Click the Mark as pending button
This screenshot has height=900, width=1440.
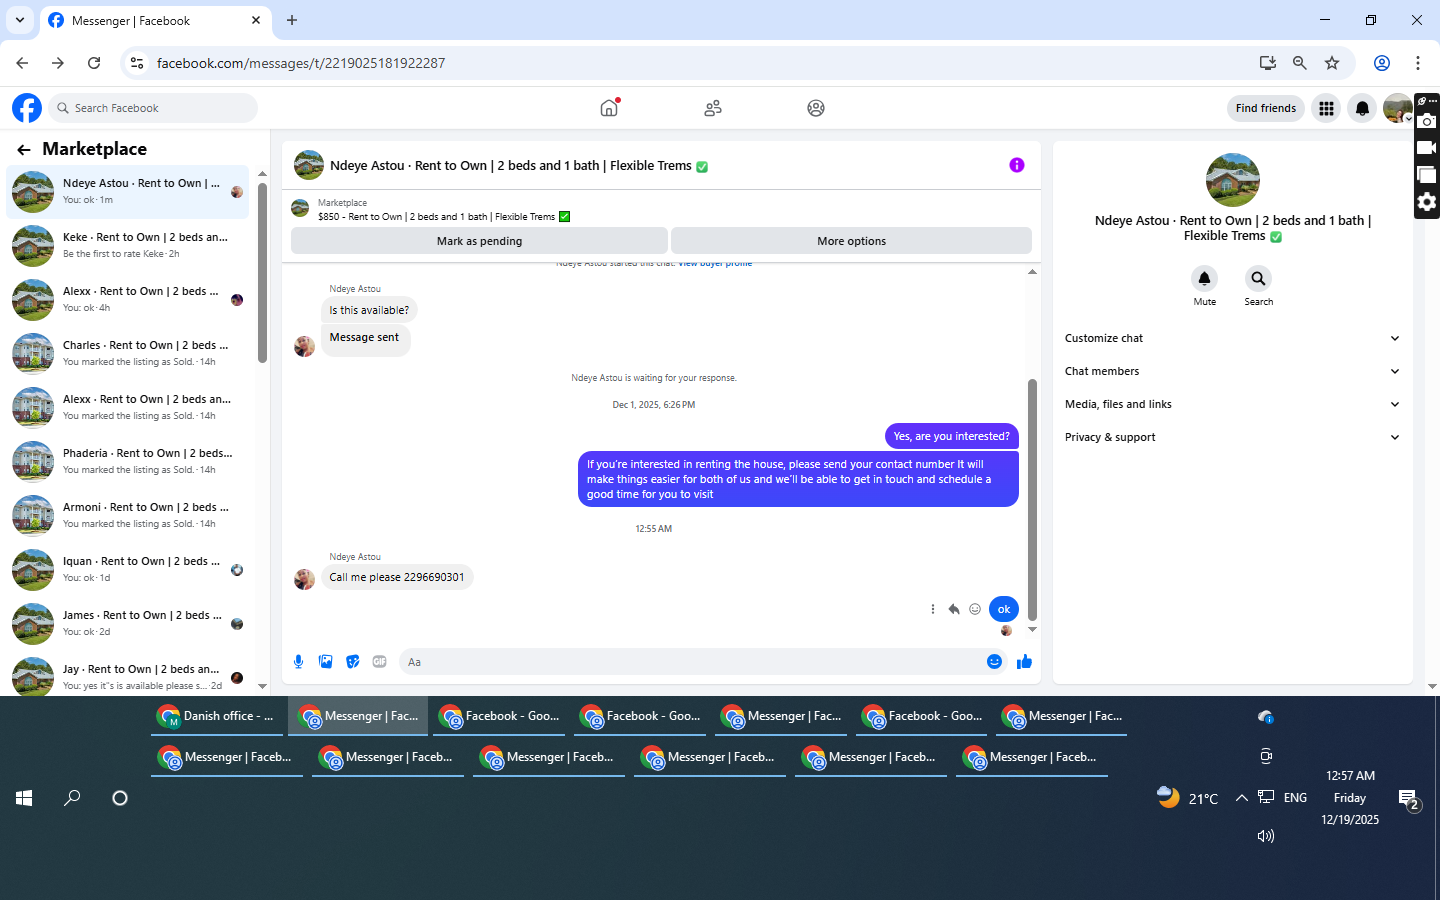pyautogui.click(x=479, y=241)
